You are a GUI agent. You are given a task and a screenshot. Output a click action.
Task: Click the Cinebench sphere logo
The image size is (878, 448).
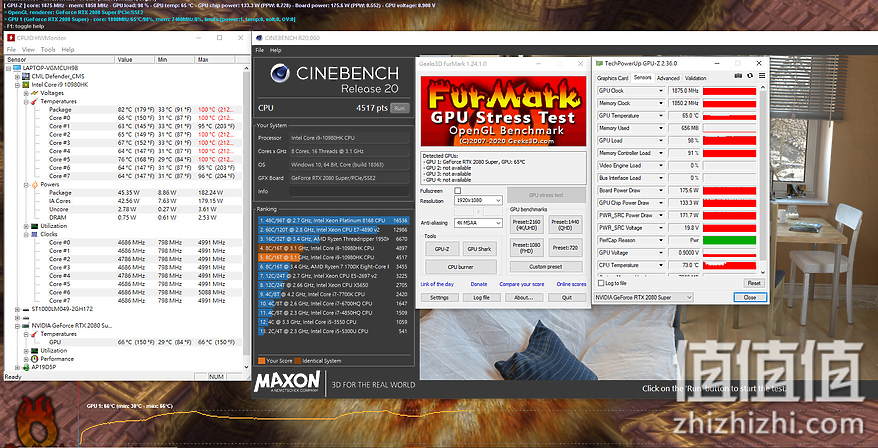(x=279, y=73)
